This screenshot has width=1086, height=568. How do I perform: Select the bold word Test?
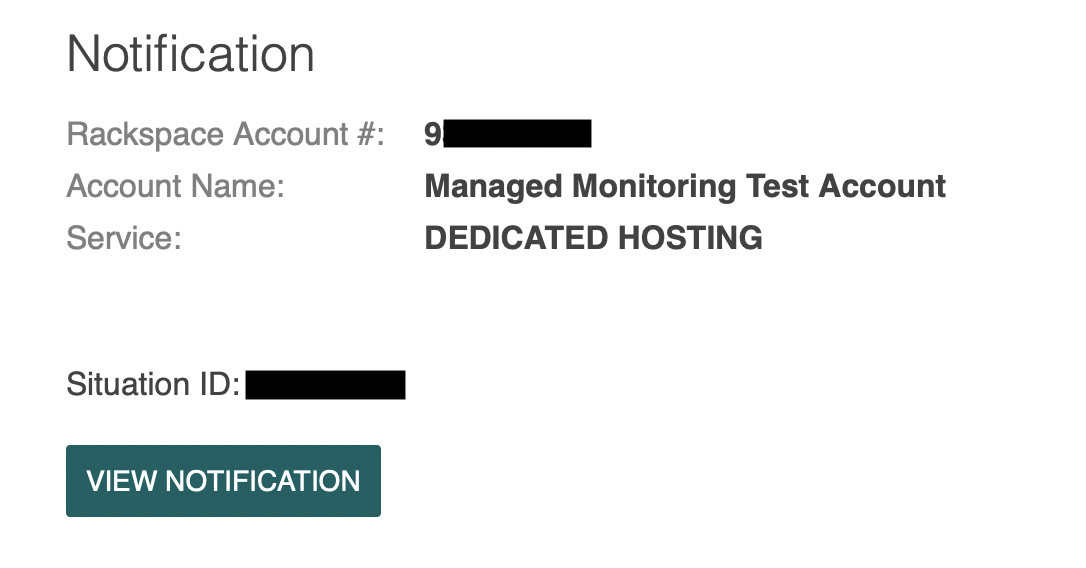point(777,186)
